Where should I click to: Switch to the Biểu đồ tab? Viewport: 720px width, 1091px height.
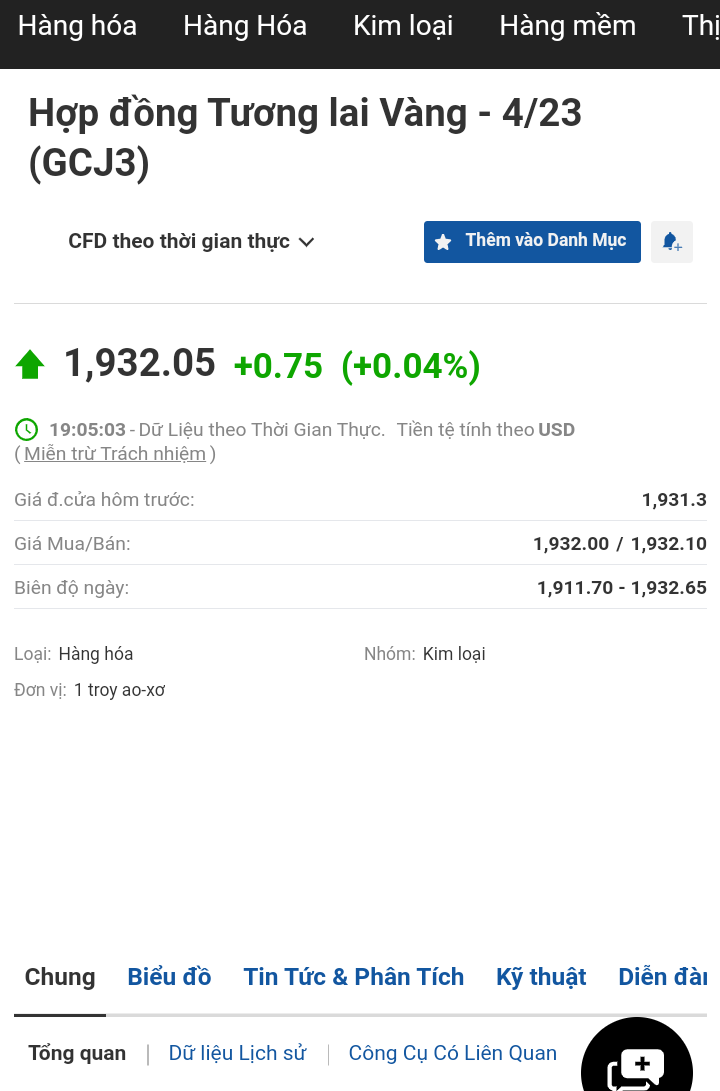[x=169, y=977]
